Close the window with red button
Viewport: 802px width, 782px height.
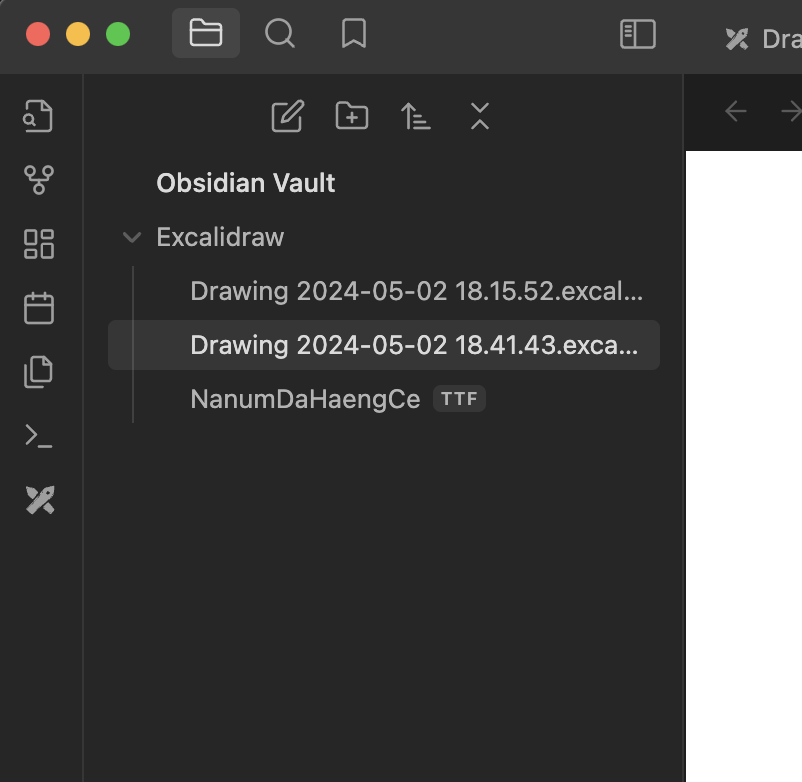(x=38, y=34)
